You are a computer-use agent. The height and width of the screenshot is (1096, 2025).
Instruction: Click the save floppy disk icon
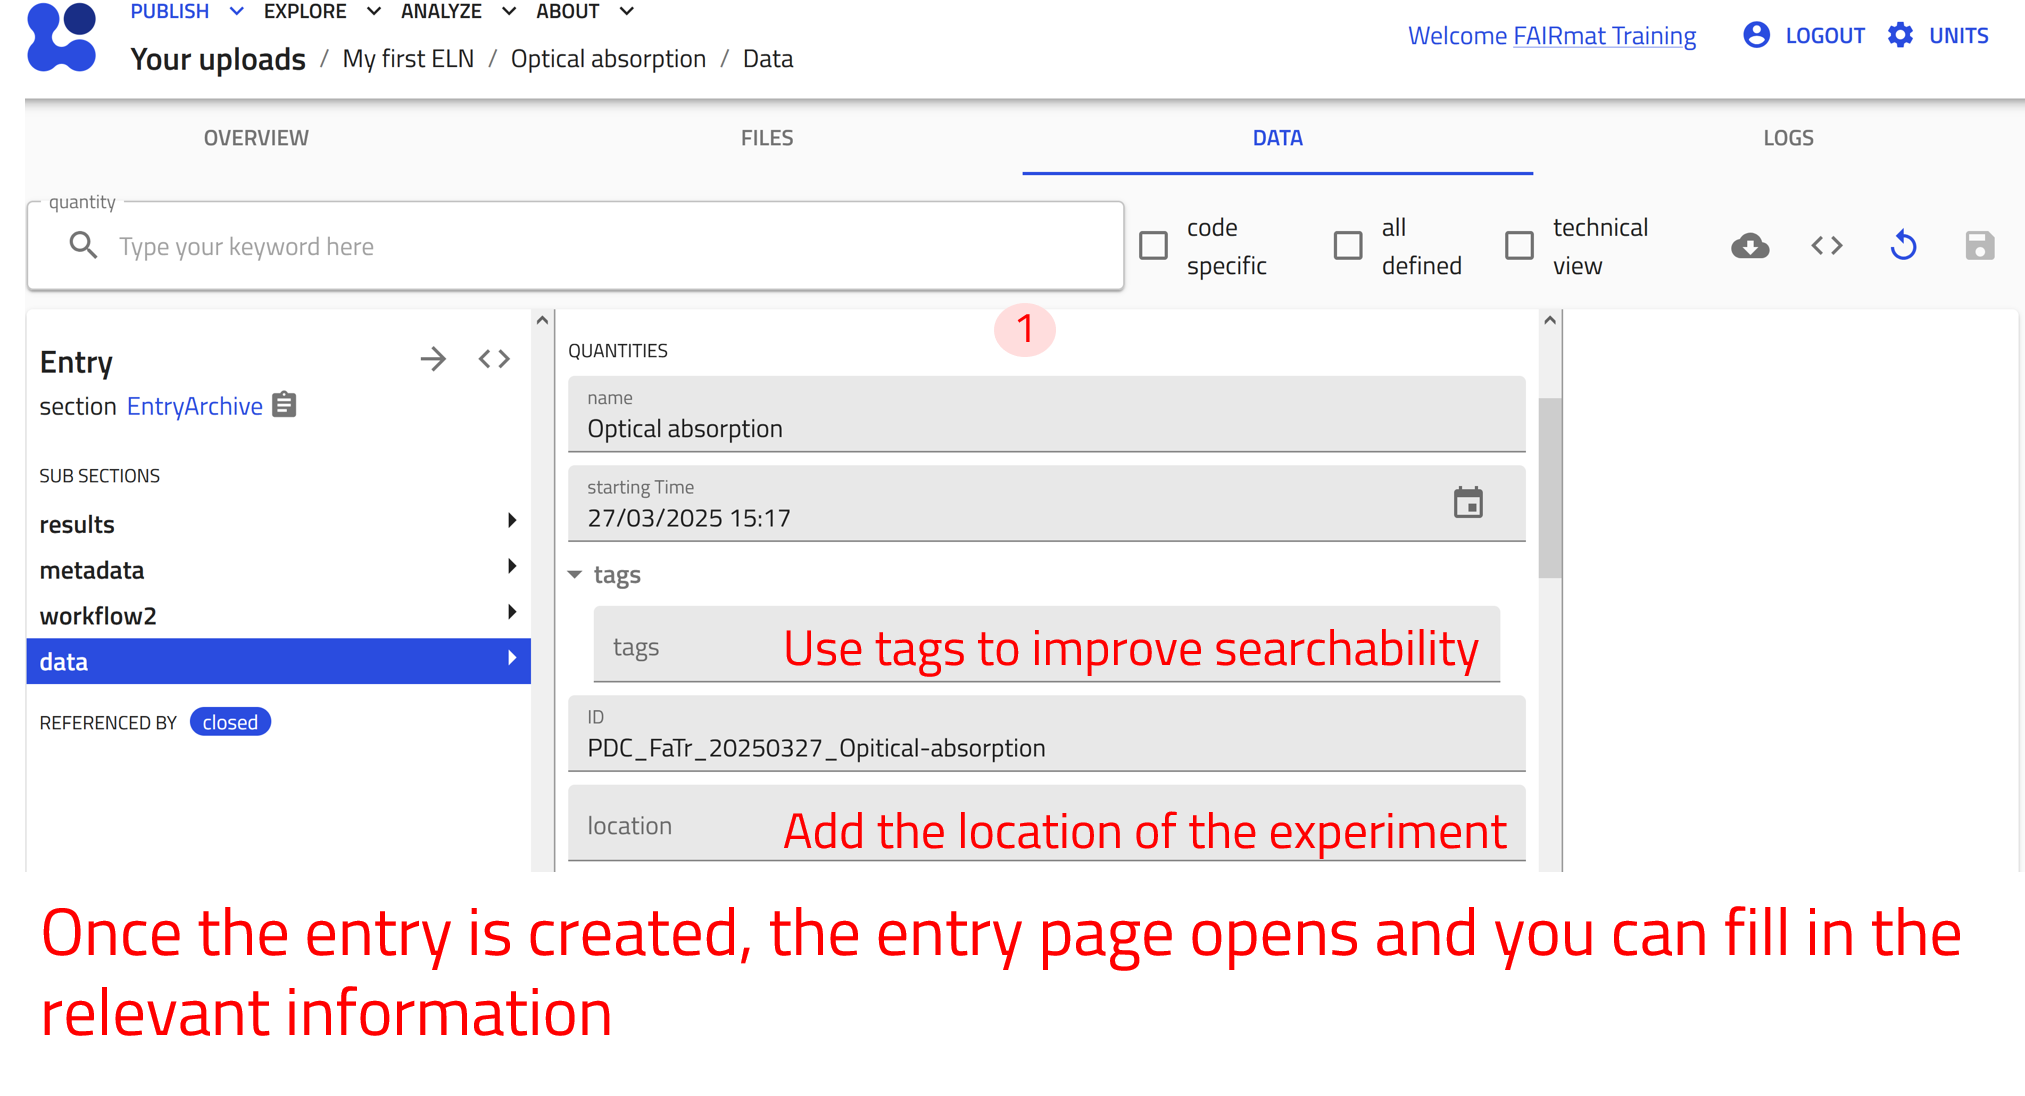1979,246
